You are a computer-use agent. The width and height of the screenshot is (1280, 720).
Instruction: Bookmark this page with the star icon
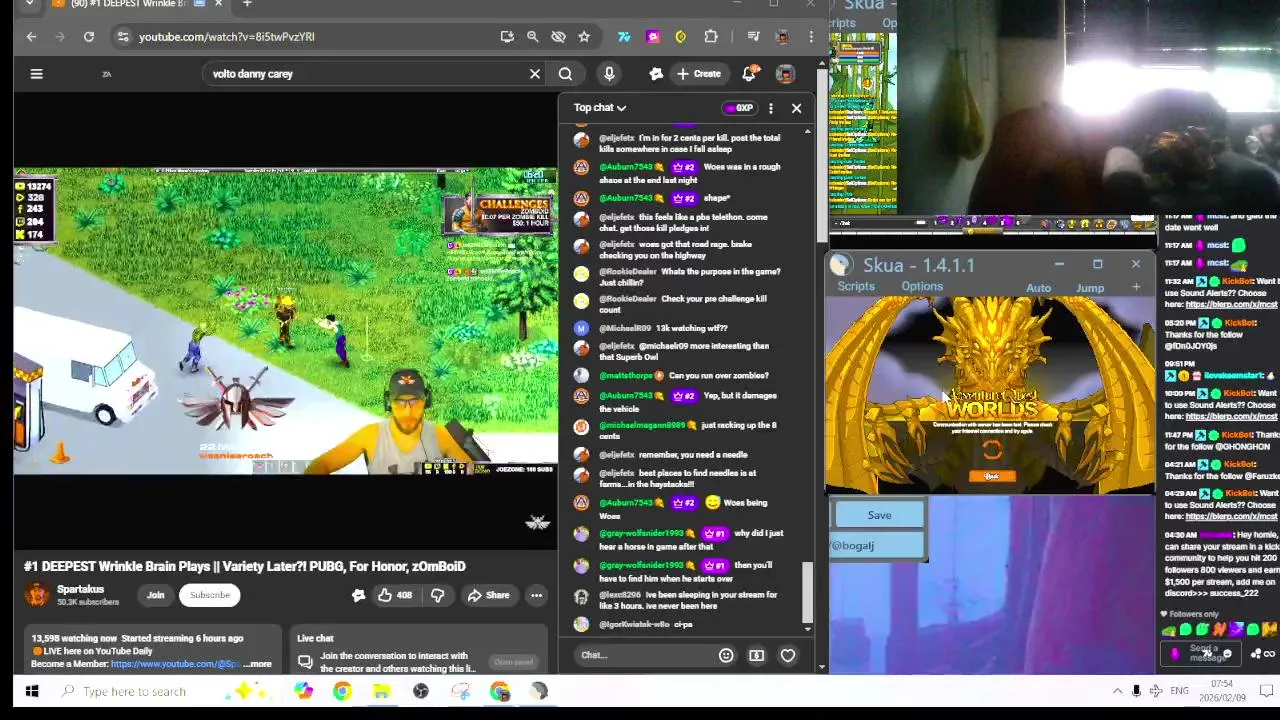click(584, 37)
